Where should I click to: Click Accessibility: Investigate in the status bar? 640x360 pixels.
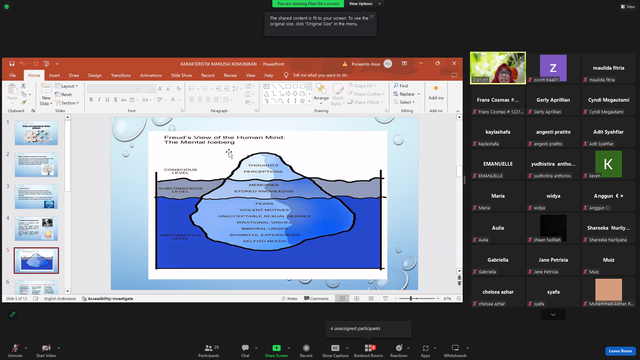107,298
